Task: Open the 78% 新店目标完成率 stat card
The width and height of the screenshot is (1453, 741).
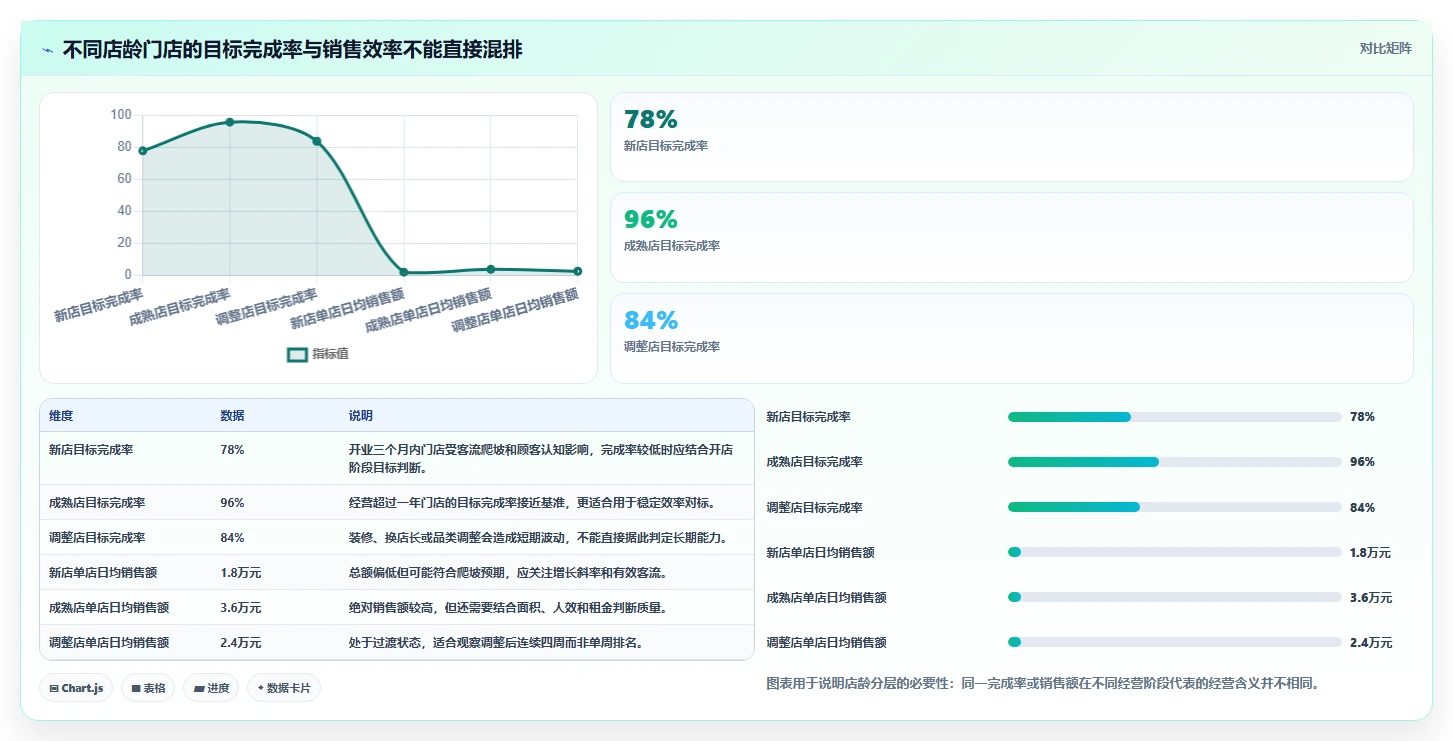Action: point(1012,137)
